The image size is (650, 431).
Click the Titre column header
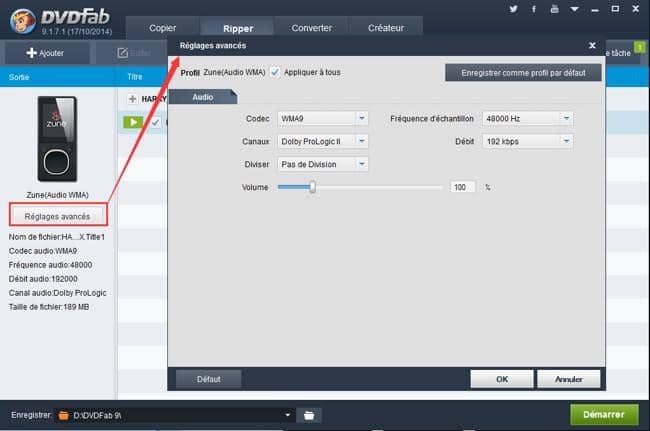(x=135, y=77)
